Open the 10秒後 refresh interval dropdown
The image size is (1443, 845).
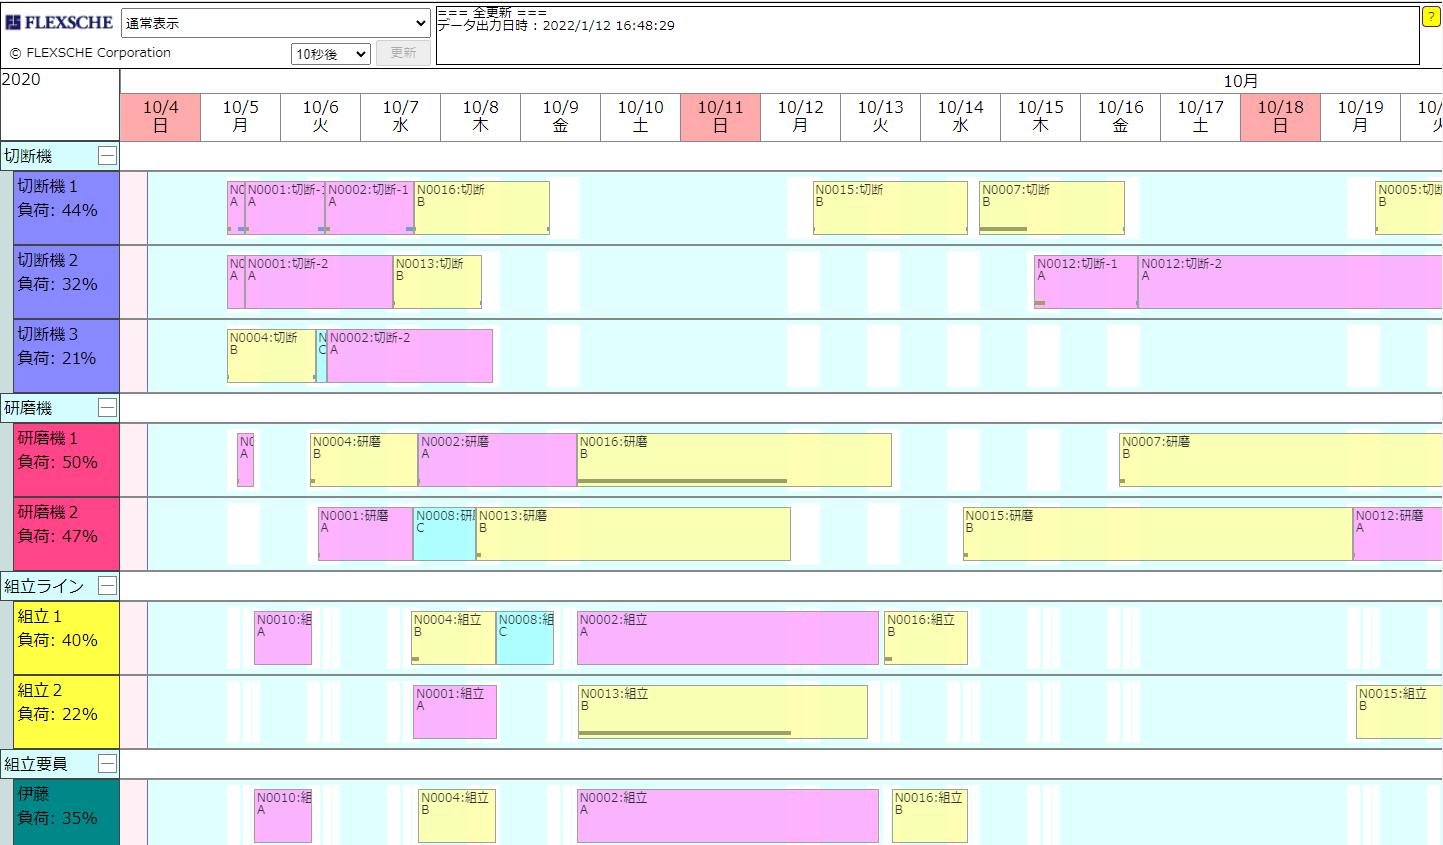pyautogui.click(x=331, y=54)
